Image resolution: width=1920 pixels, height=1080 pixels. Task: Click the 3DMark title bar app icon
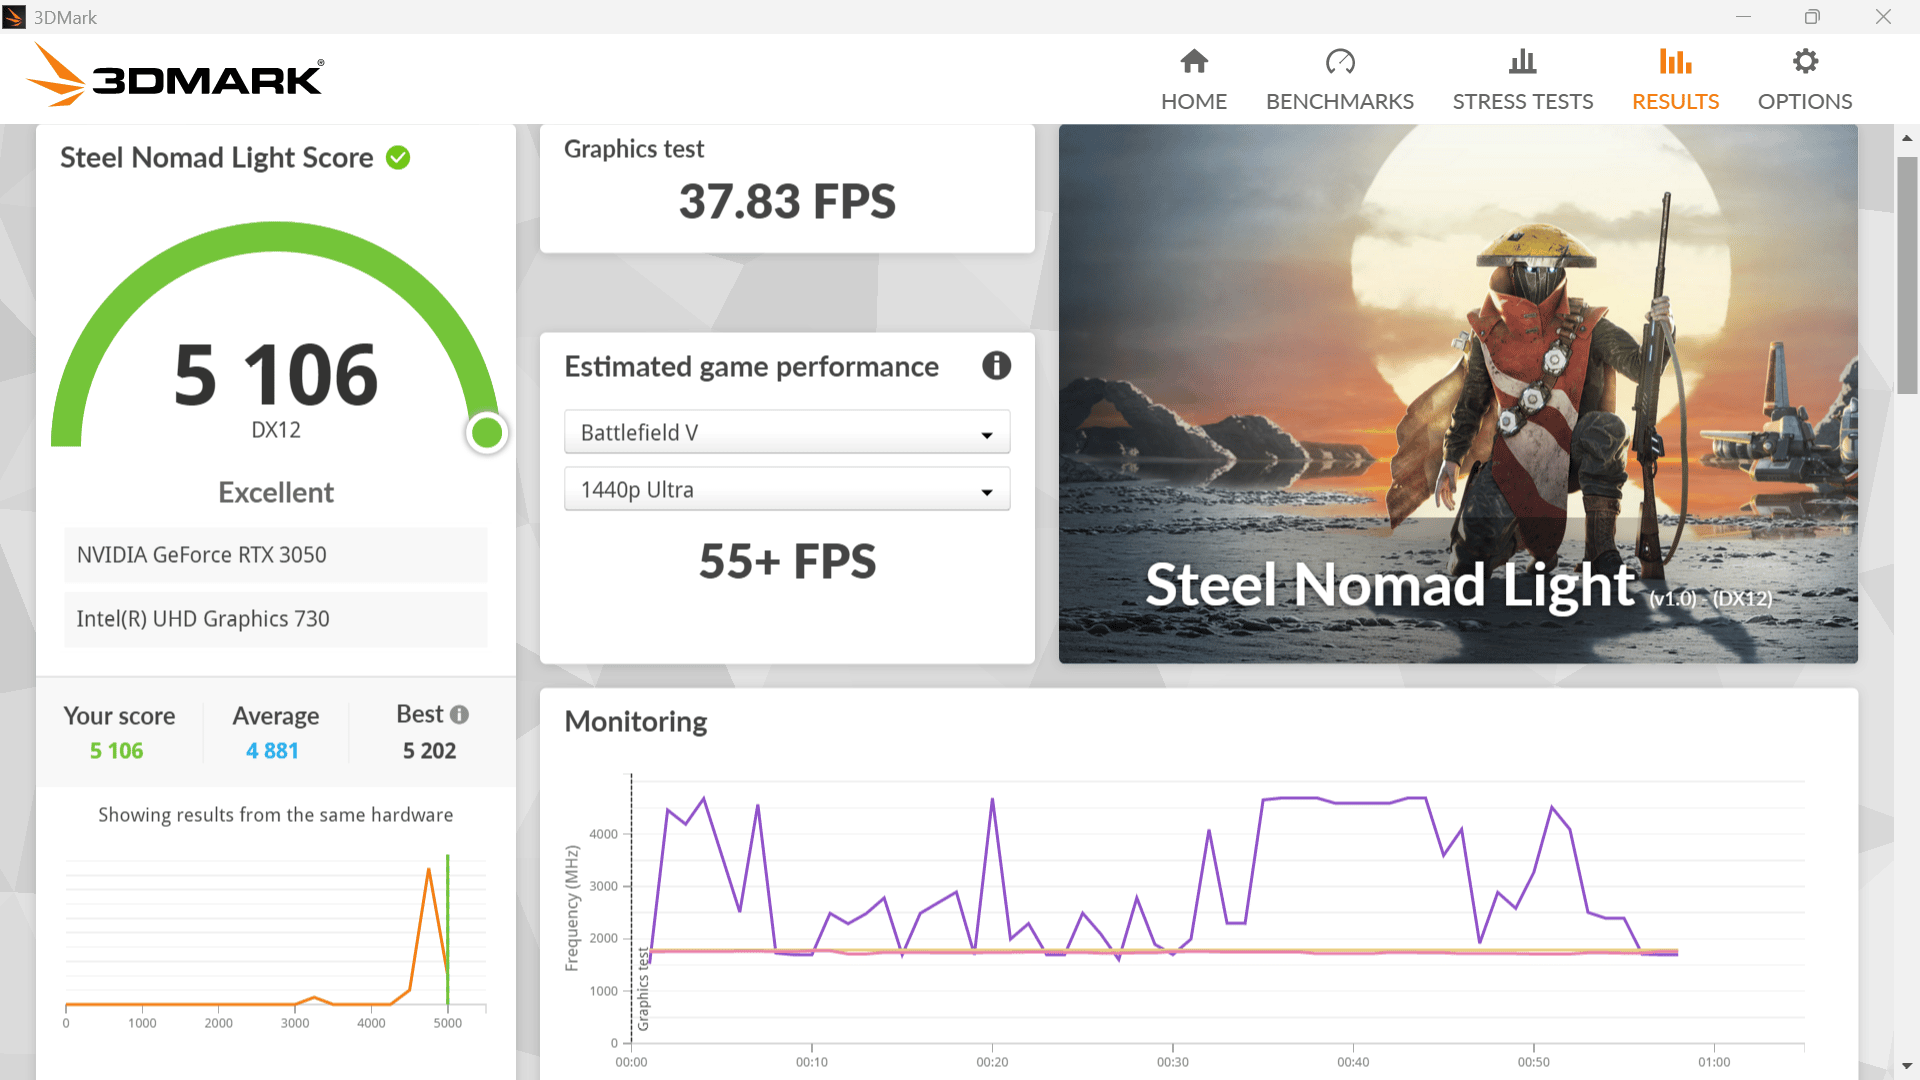click(14, 17)
